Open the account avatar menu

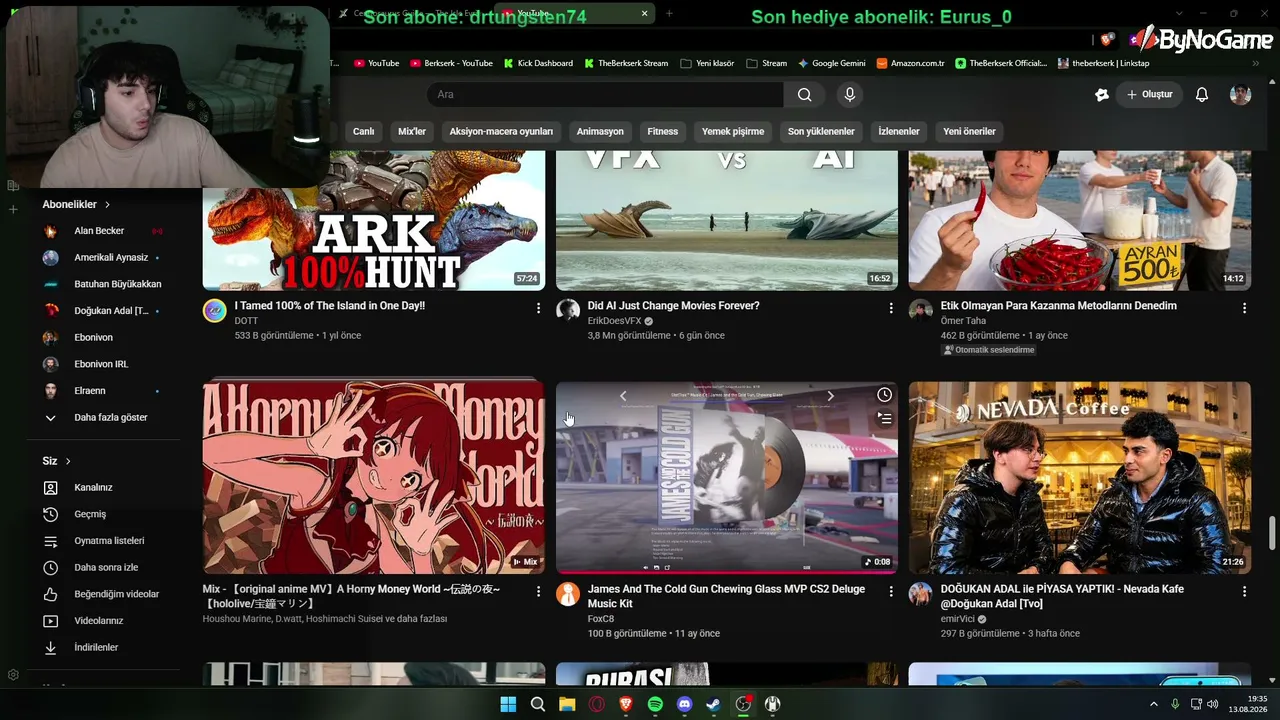tap(1240, 94)
